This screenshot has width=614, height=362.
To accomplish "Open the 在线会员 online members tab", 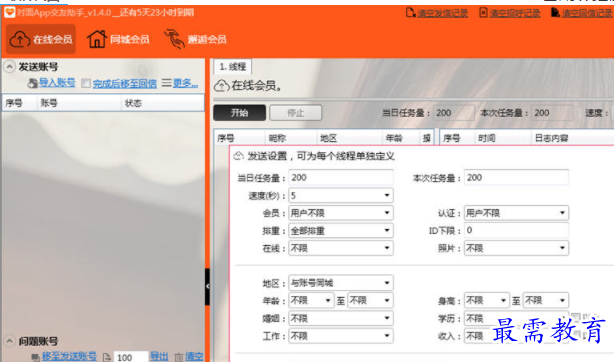I will tap(41, 39).
